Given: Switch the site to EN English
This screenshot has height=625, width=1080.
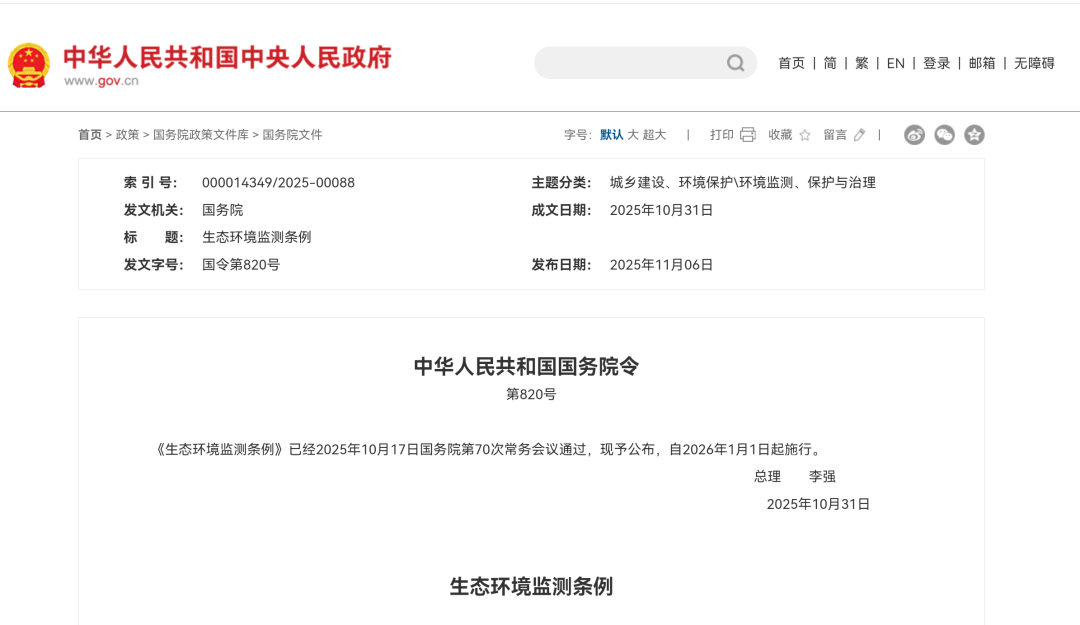Looking at the screenshot, I should click(x=895, y=62).
